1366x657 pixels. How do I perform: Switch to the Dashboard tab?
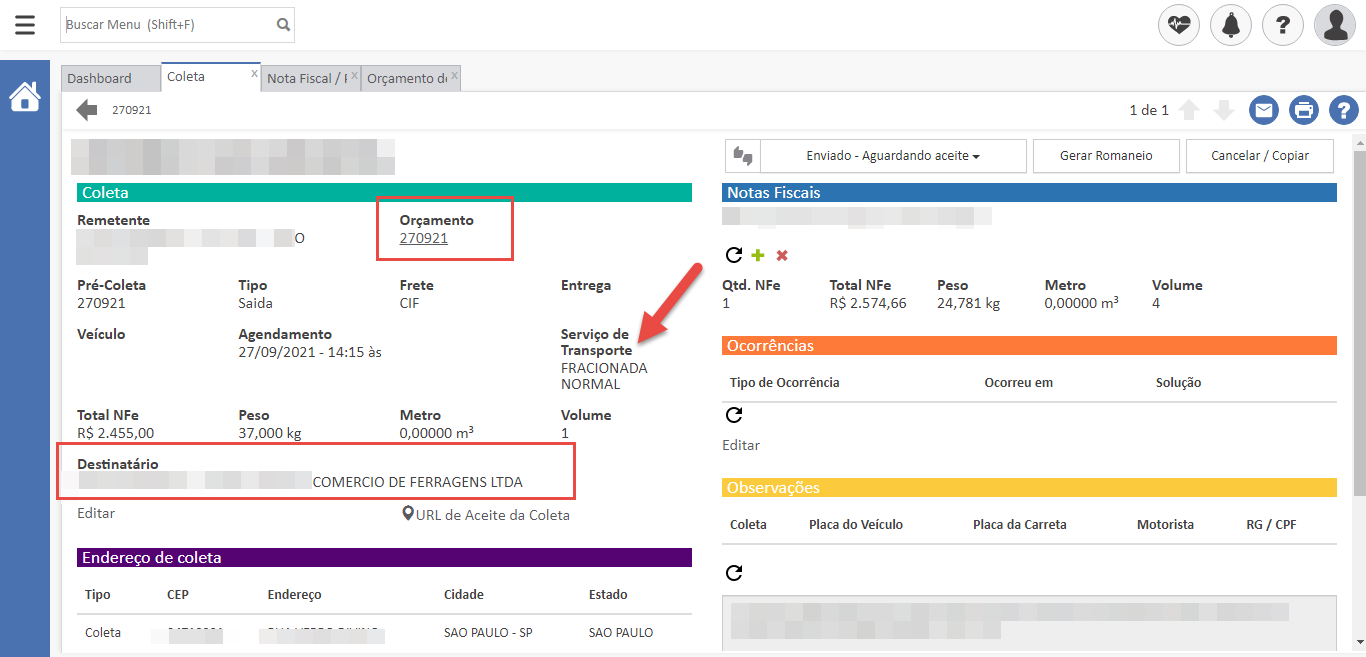click(x=100, y=78)
